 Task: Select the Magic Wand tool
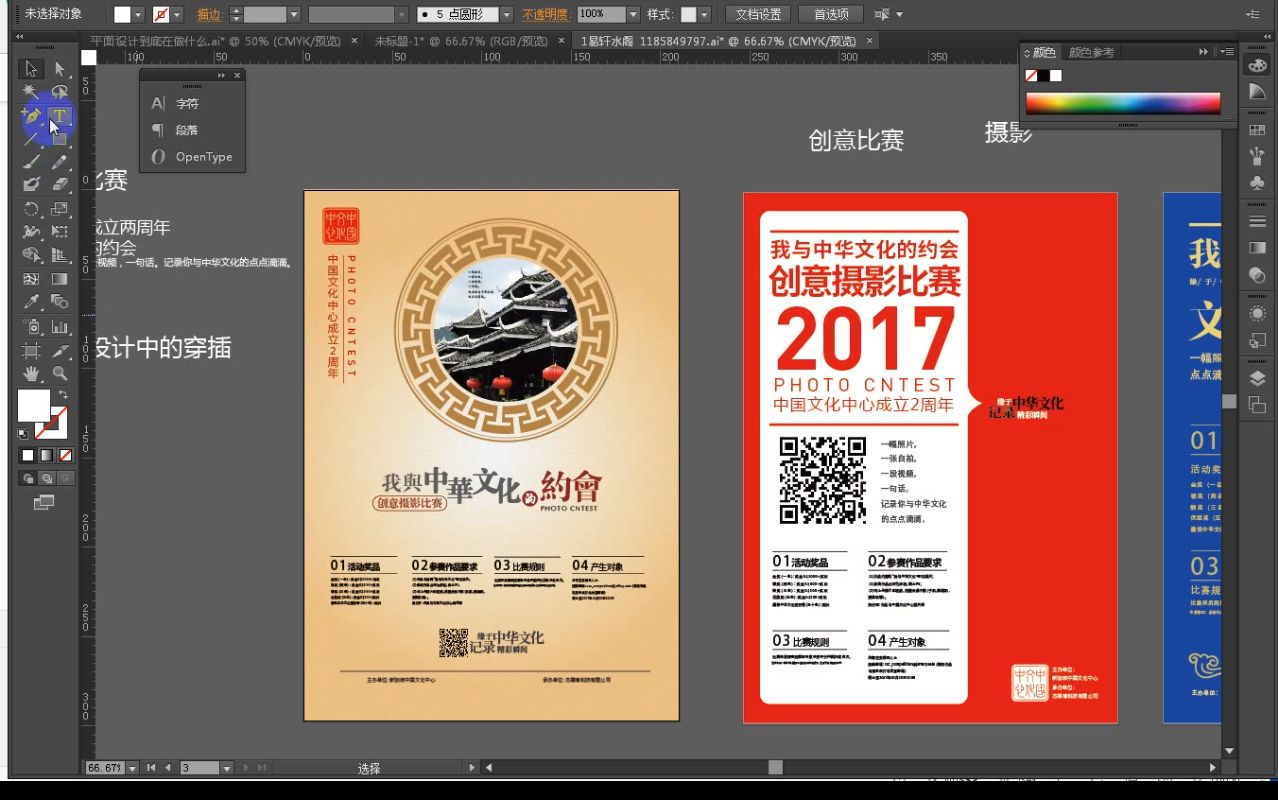[x=31, y=92]
